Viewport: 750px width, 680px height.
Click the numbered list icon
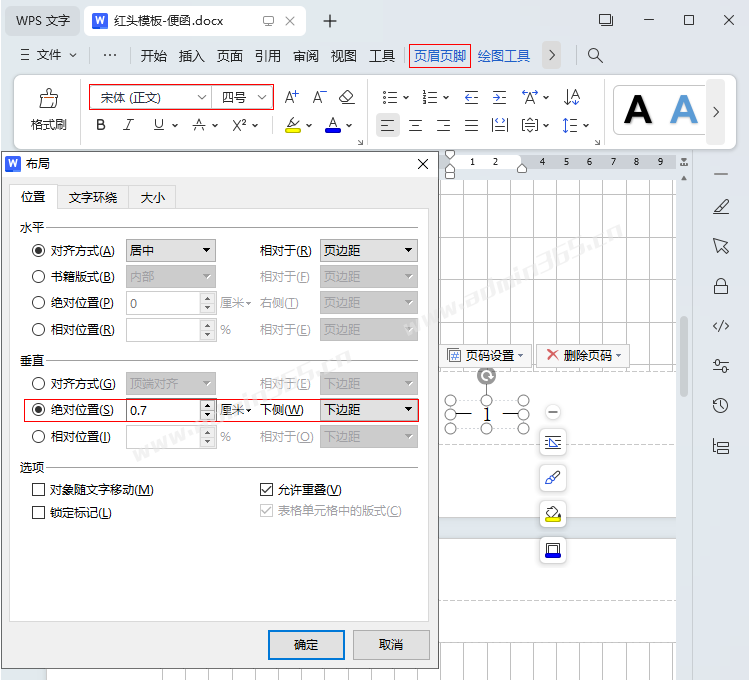click(430, 98)
